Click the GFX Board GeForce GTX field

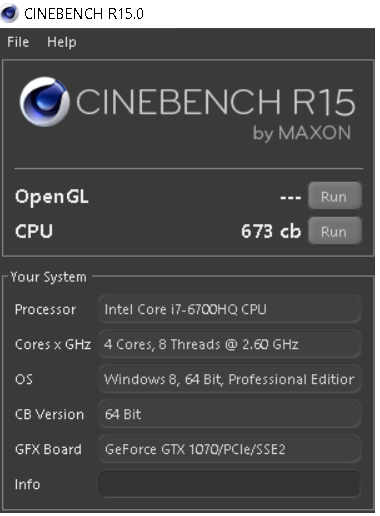(x=229, y=449)
